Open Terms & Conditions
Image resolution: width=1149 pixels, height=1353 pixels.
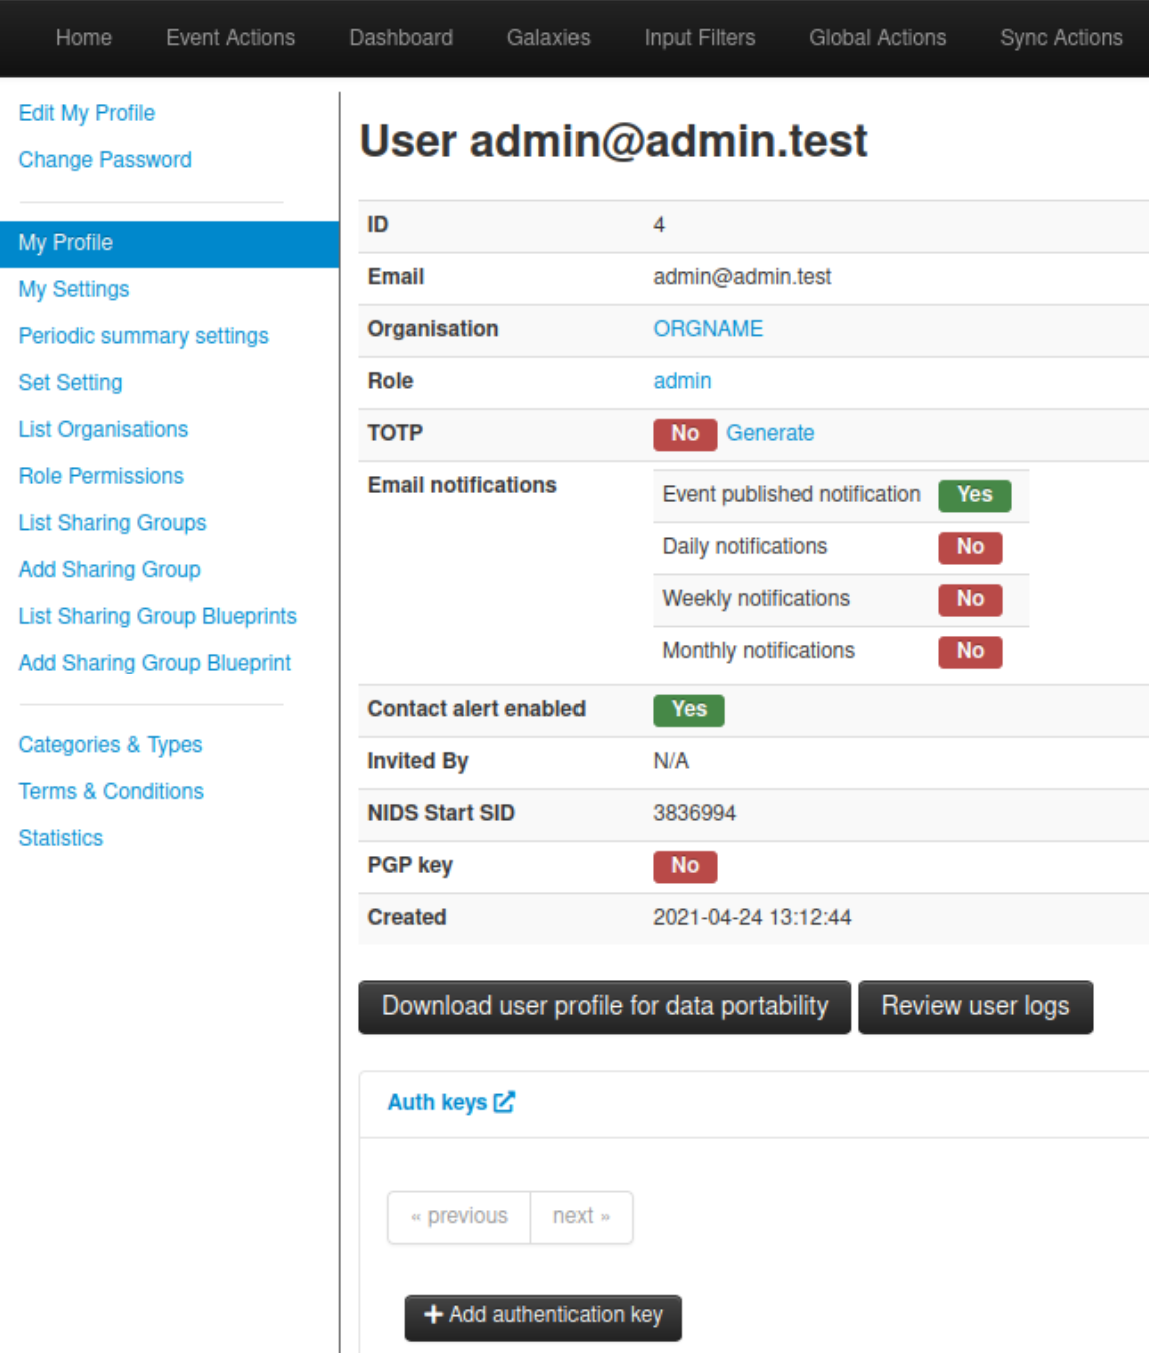[111, 791]
